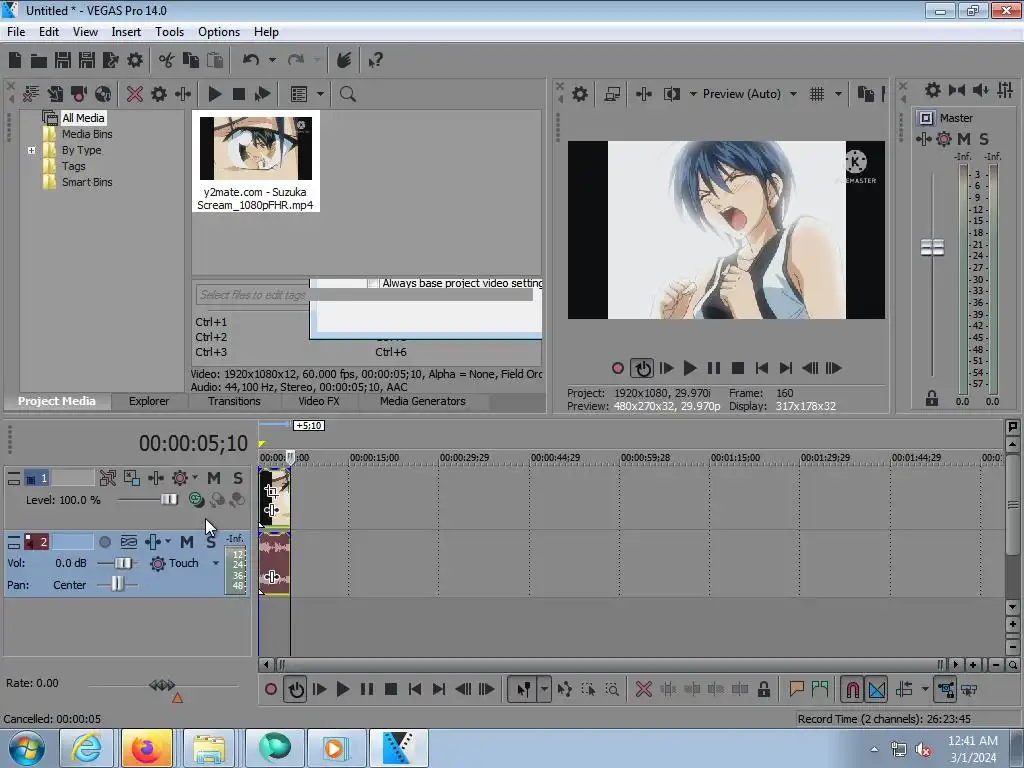Toggle automatic crossfades button
The image size is (1024, 768).
coord(876,689)
